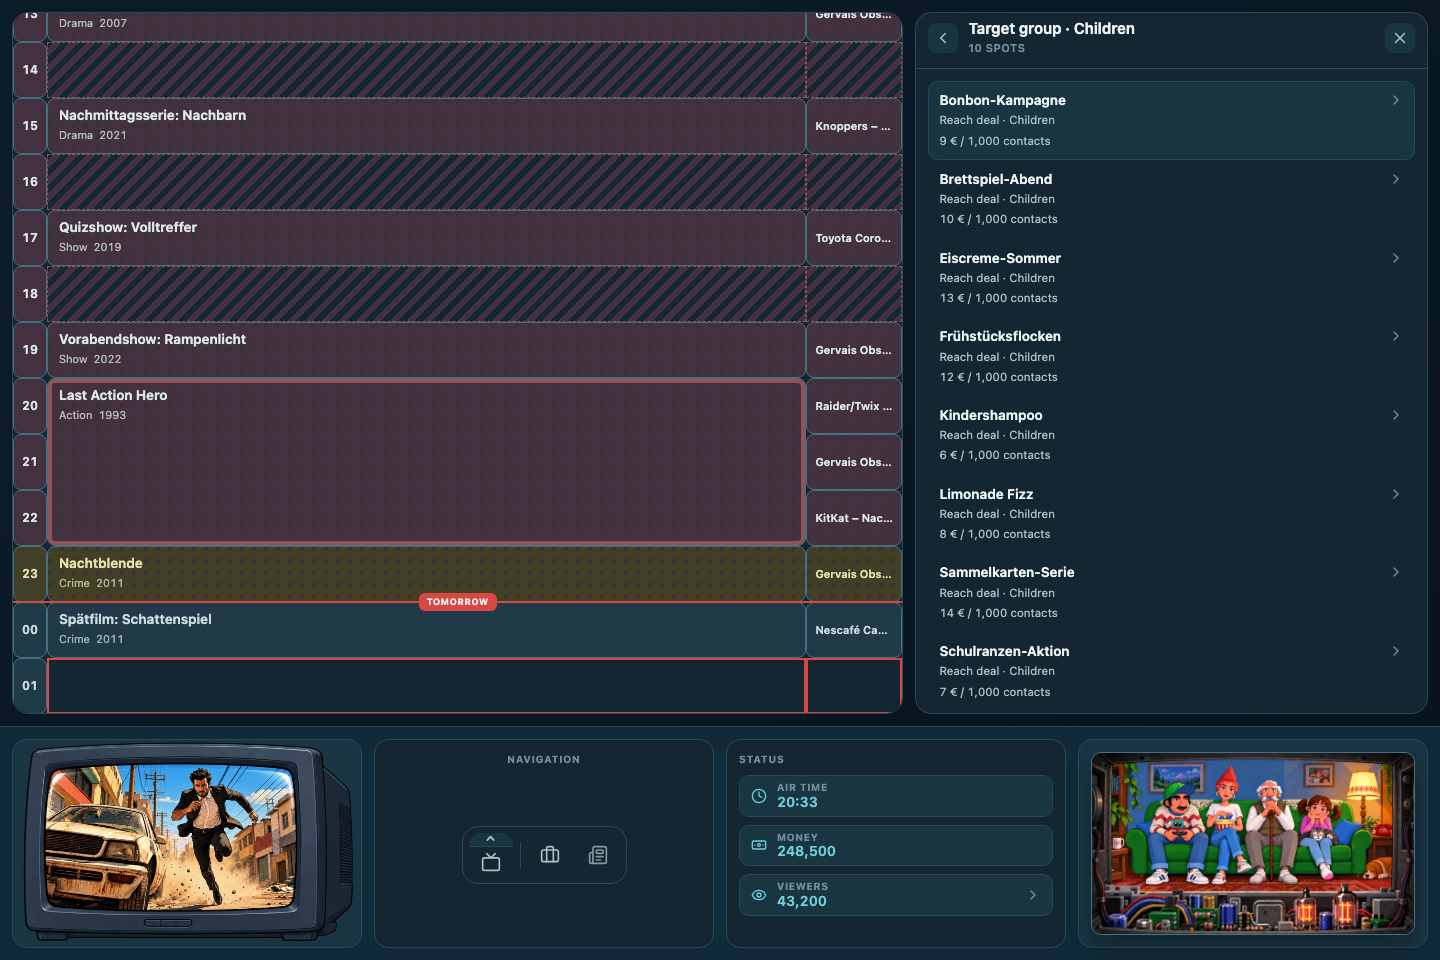Viewport: 1440px width, 960px height.
Task: Select the Raider/Twix ad slot
Action: click(x=854, y=406)
